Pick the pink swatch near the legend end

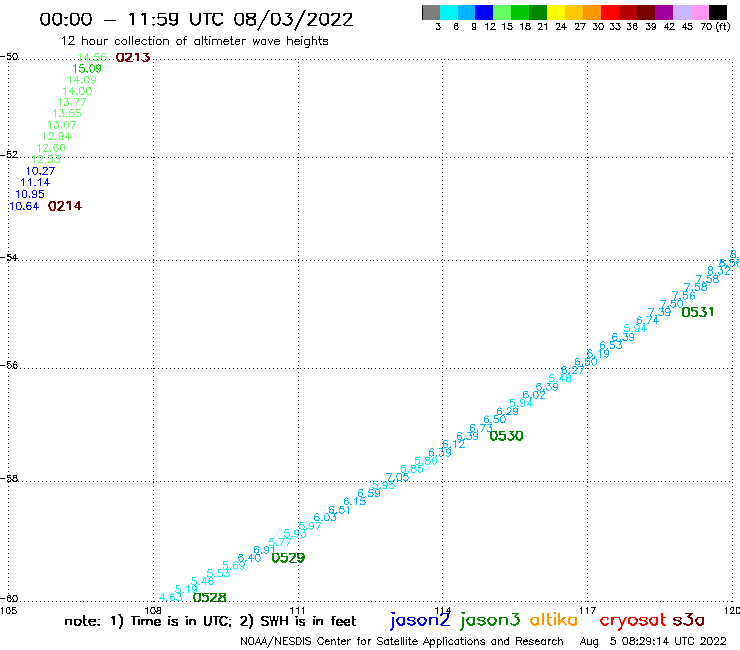click(x=699, y=12)
